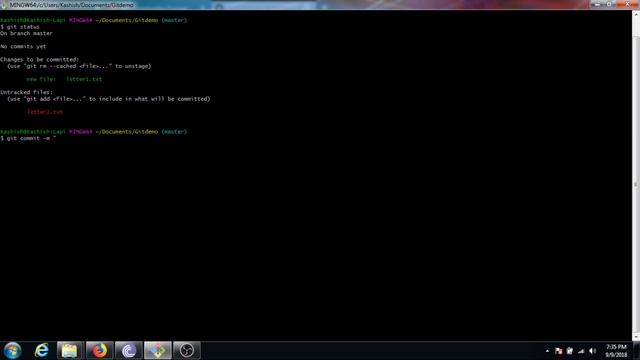The image size is (640, 360).
Task: Click the second prompt's "(master)" branch label
Action: pos(174,132)
